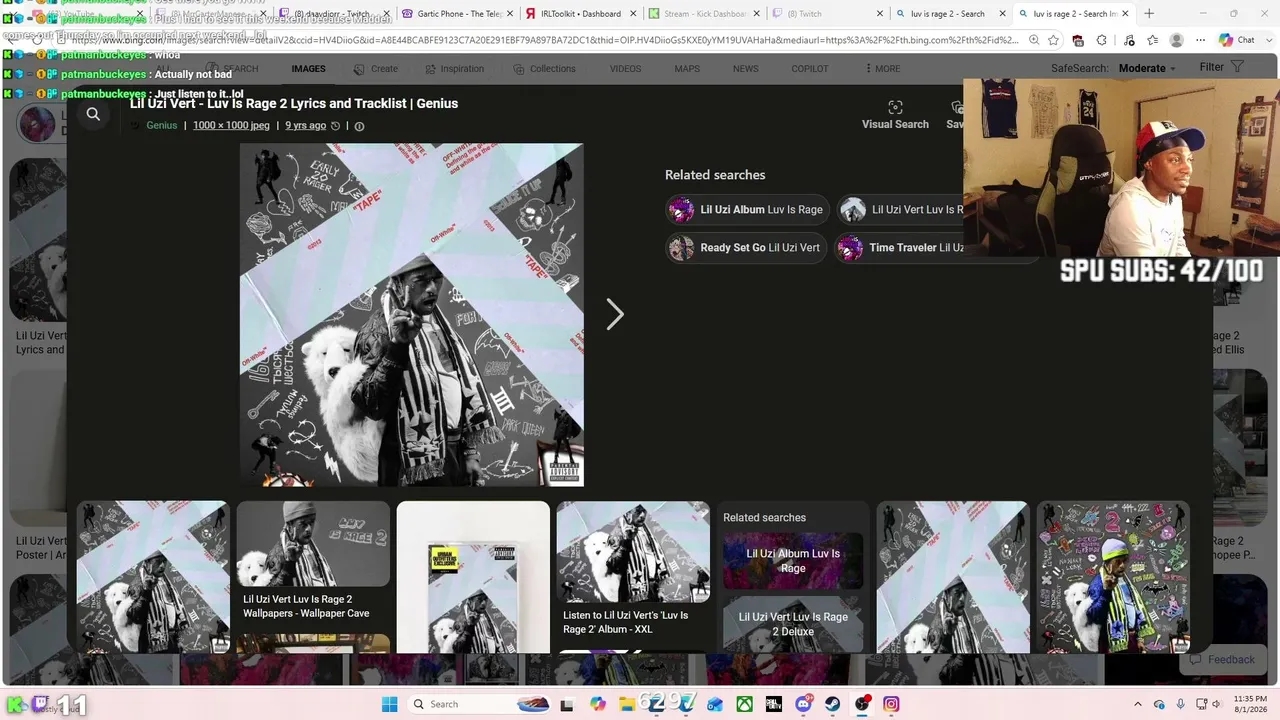Click 'Lil Uzi Vert Luv Is Rage 2 Deluxe' suggestion
The height and width of the screenshot is (720, 1280).
793,624
